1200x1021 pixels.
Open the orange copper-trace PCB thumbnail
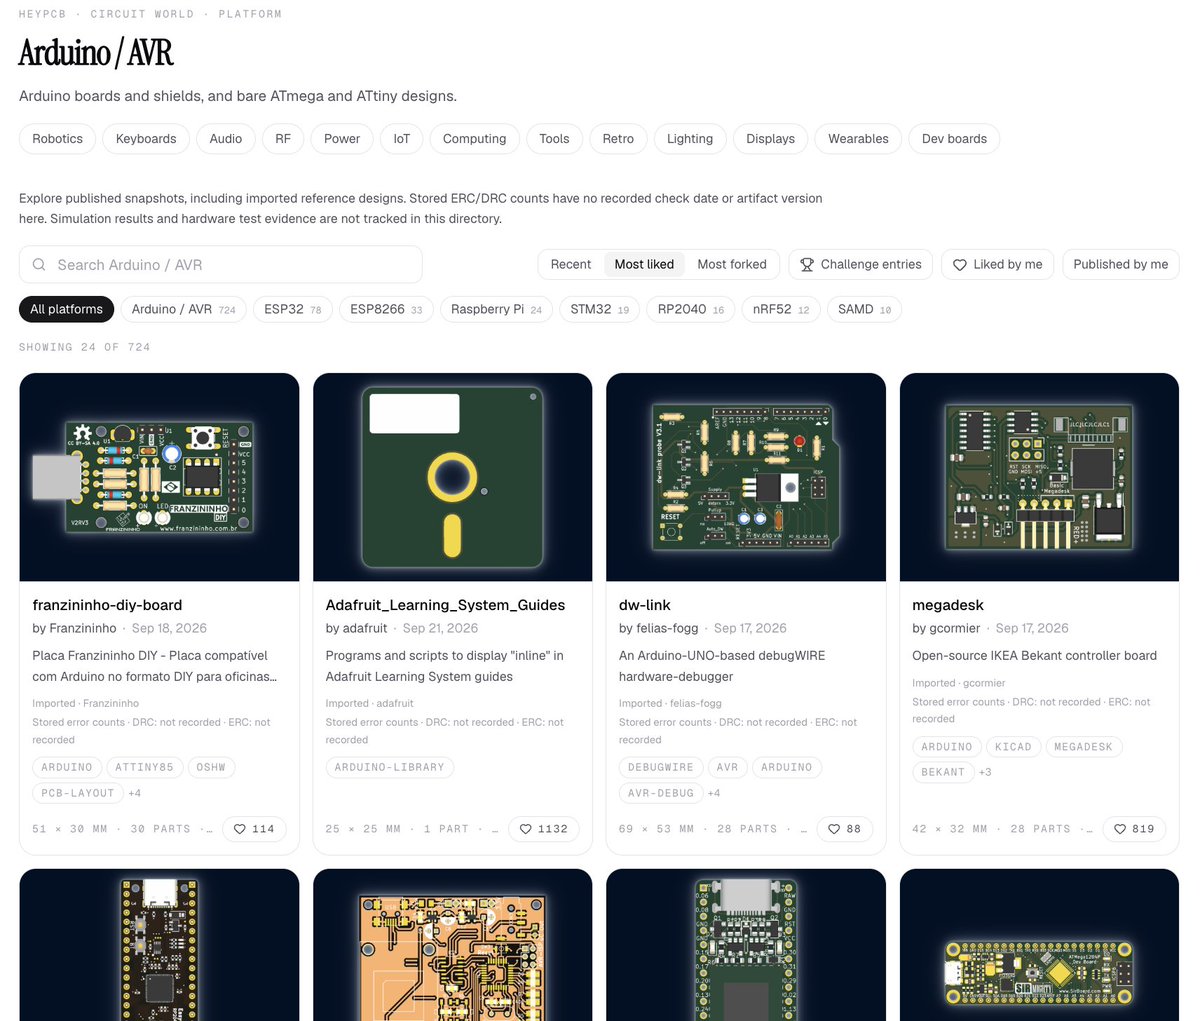(453, 945)
